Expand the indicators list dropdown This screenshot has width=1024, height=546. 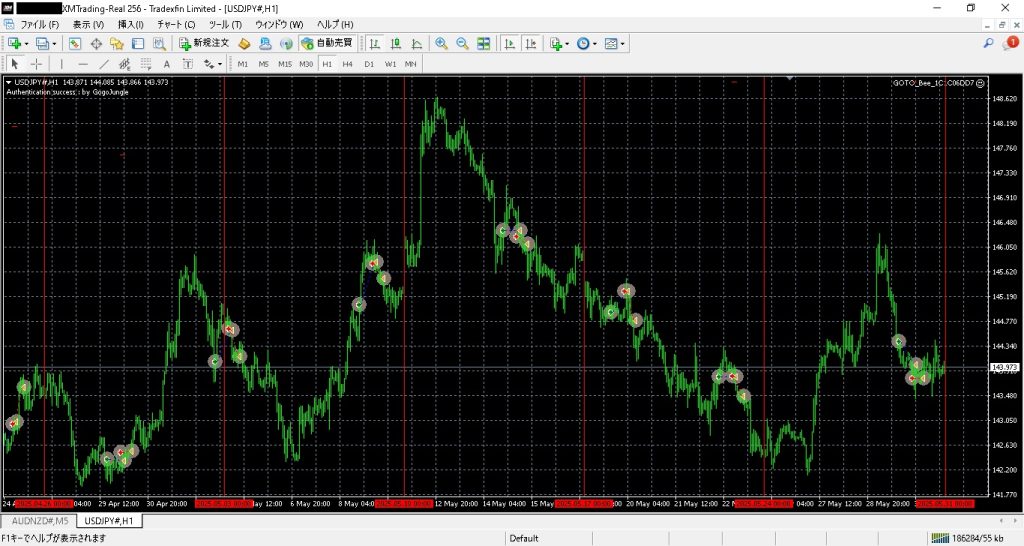[567, 44]
